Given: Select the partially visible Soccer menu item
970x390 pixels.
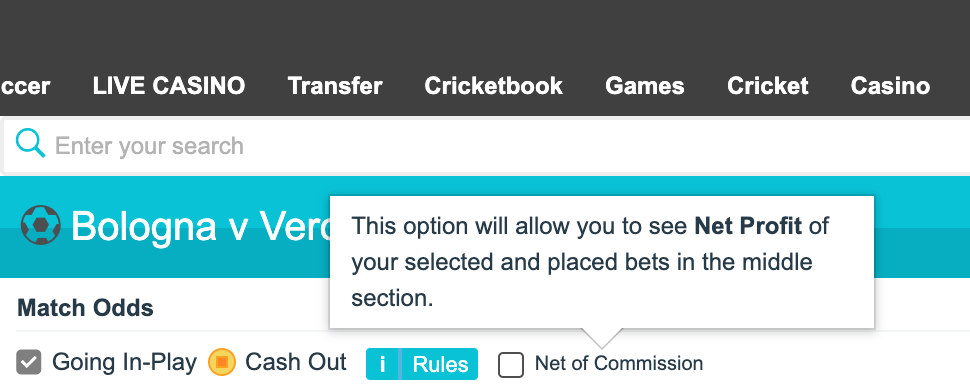Looking at the screenshot, I should point(25,85).
